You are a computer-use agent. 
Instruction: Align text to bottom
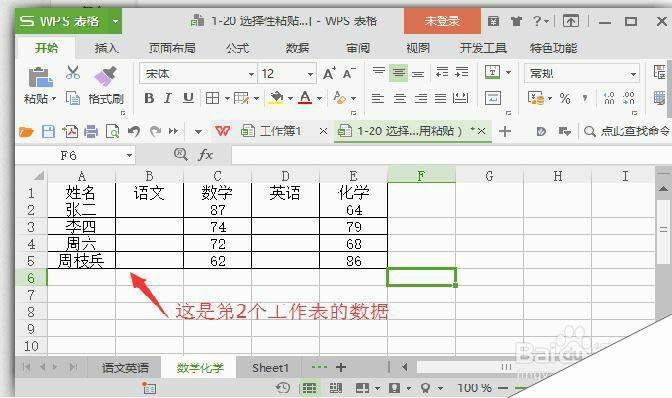(418, 74)
